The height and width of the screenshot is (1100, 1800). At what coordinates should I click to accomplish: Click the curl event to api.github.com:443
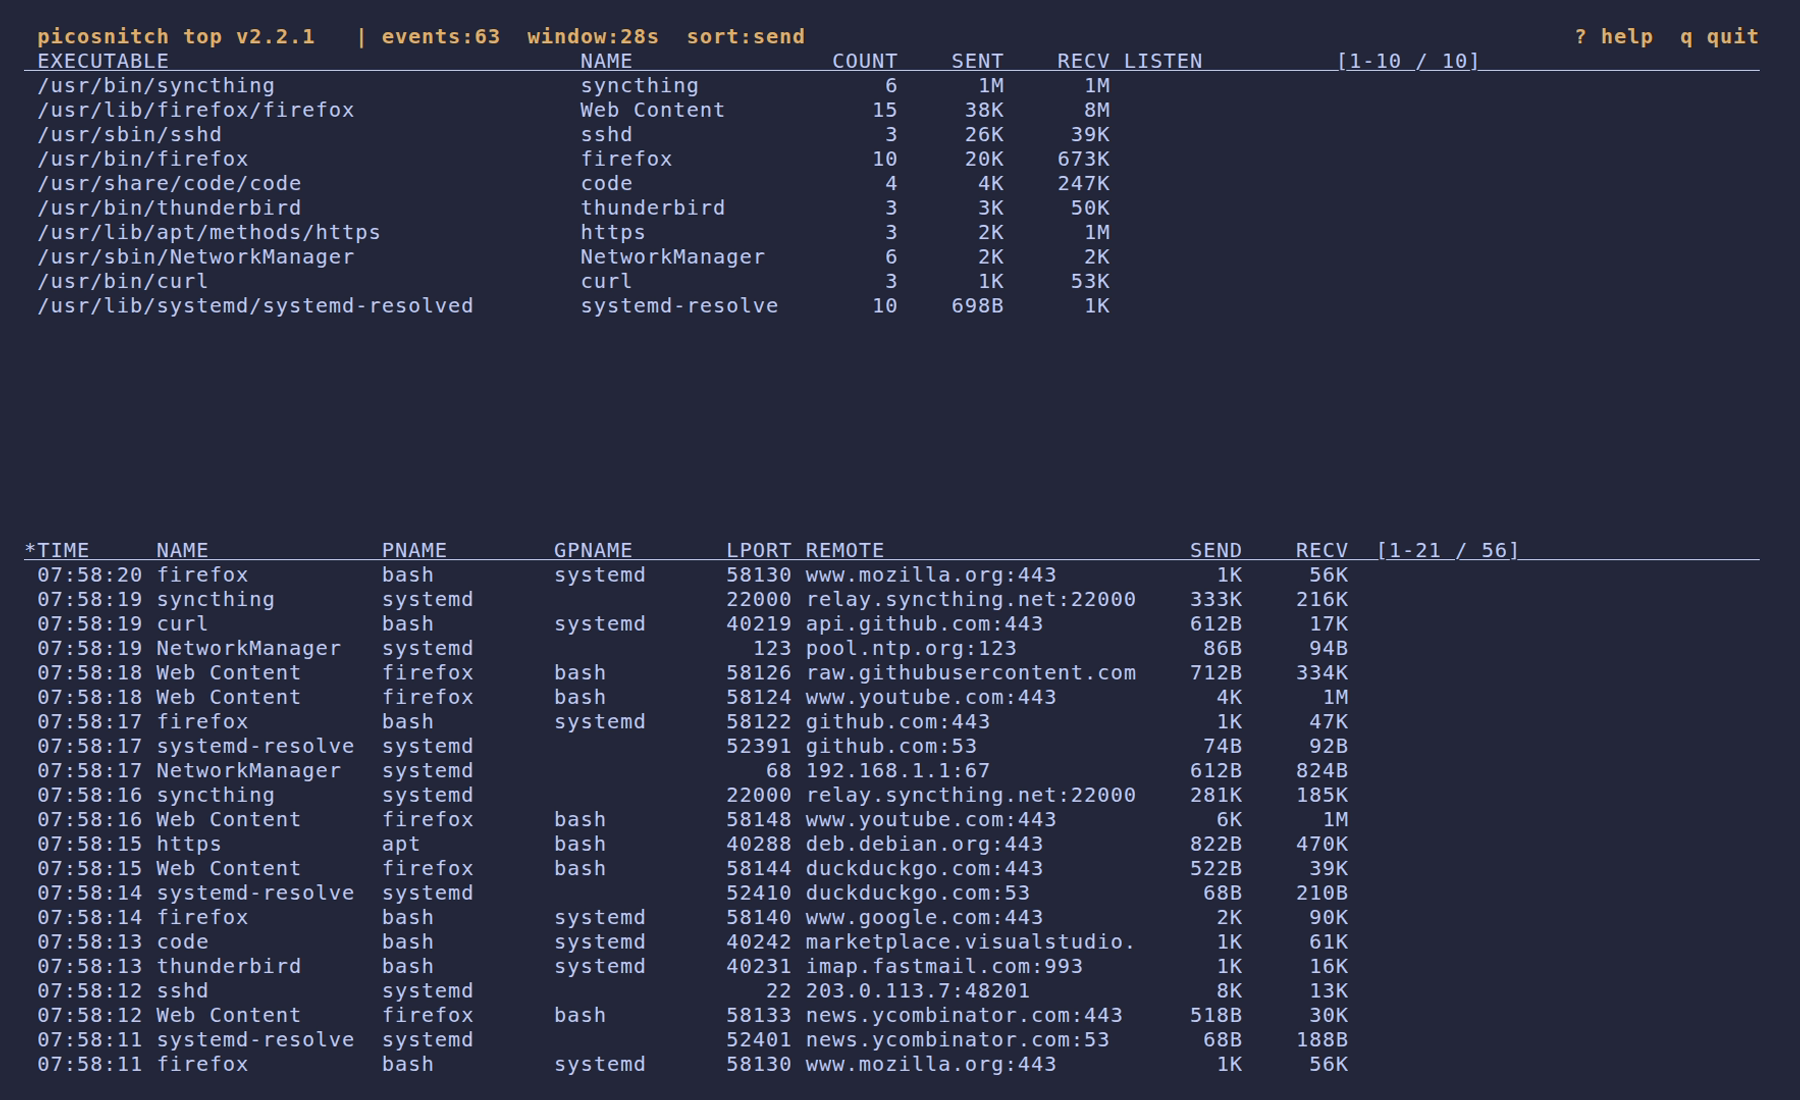pos(892,624)
